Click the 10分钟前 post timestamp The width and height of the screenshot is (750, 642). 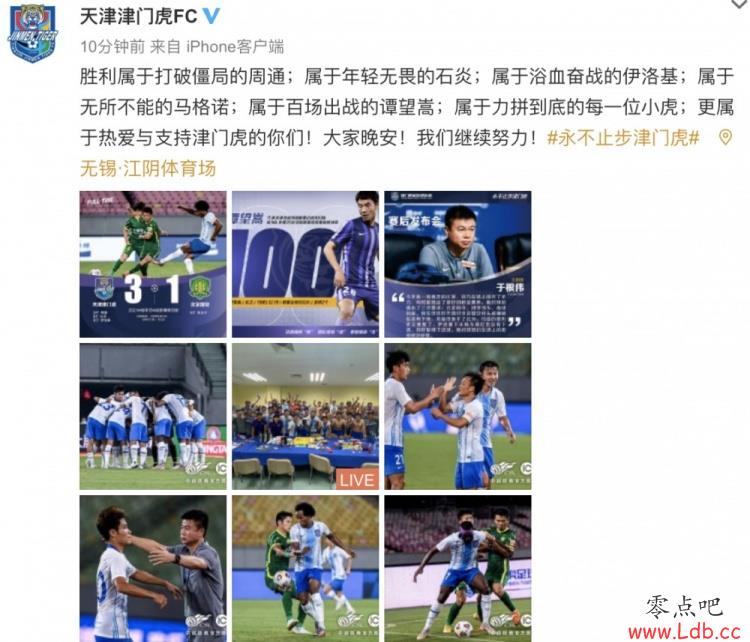tap(112, 47)
